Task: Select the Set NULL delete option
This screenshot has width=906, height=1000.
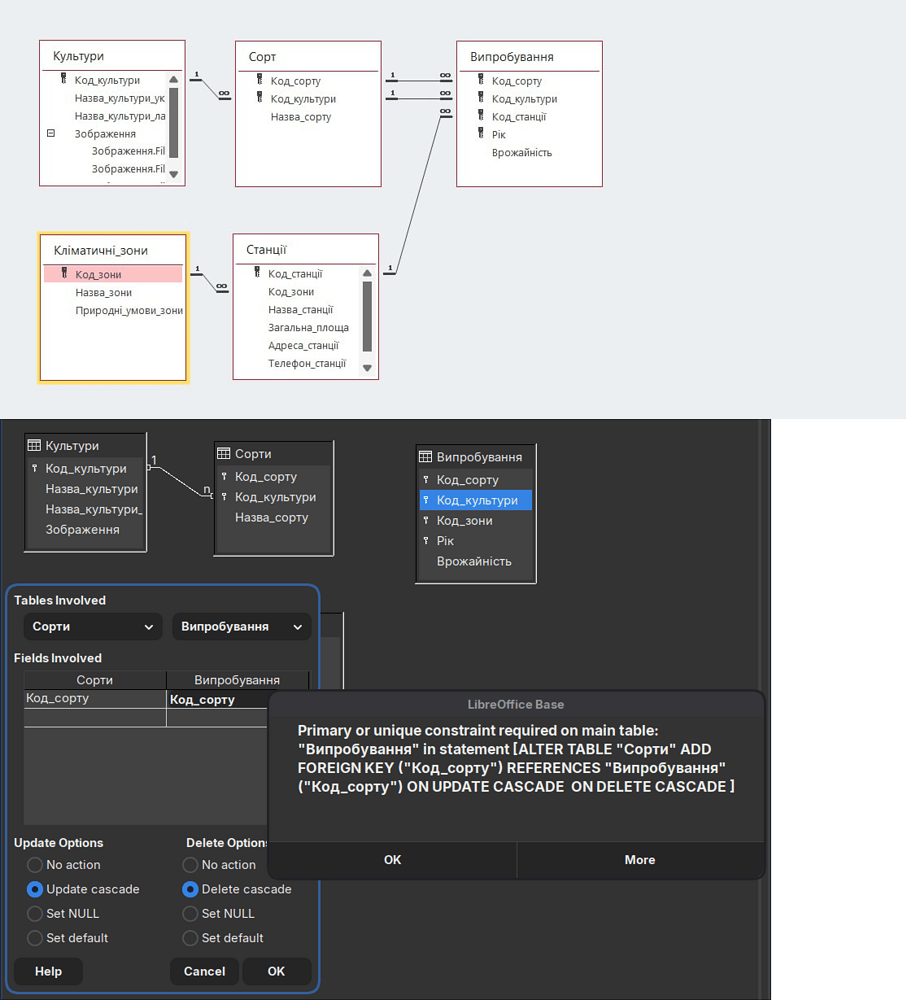Action: tap(190, 913)
